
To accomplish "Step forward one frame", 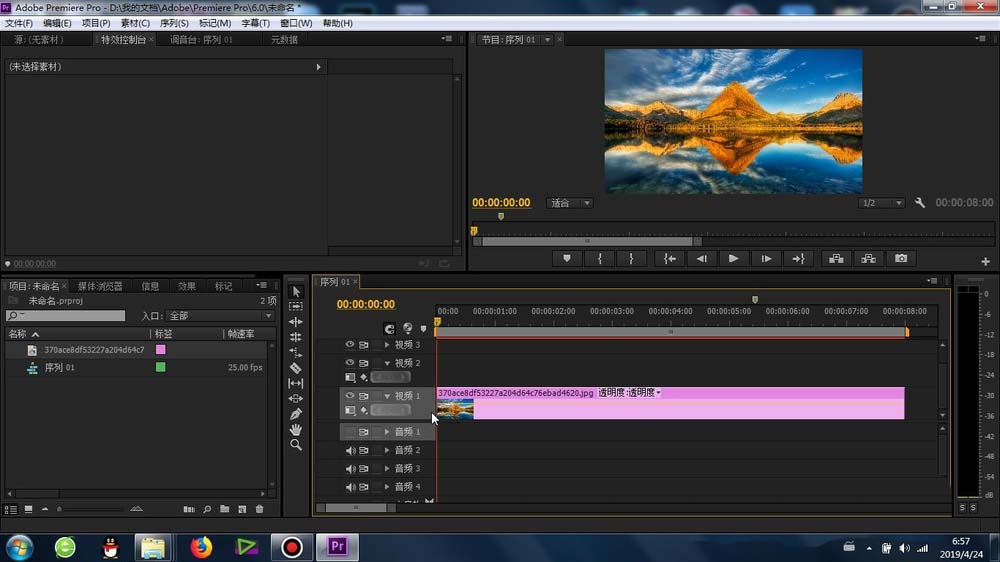I will [766, 258].
